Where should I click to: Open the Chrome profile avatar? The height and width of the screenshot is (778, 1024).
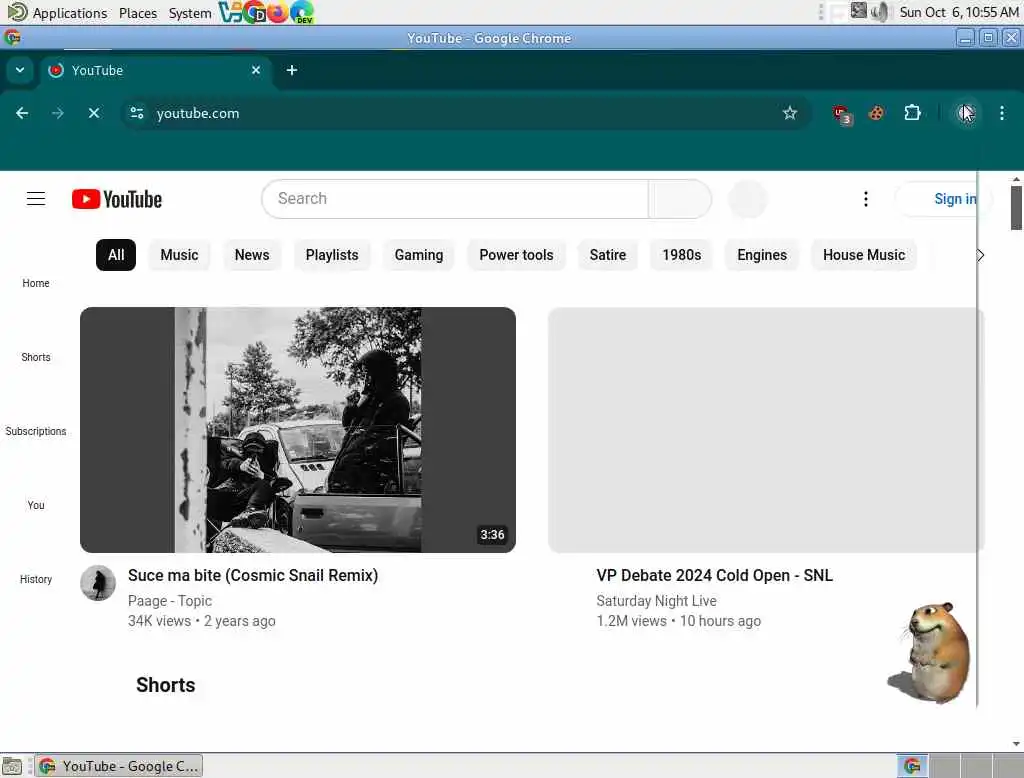pyautogui.click(x=966, y=113)
